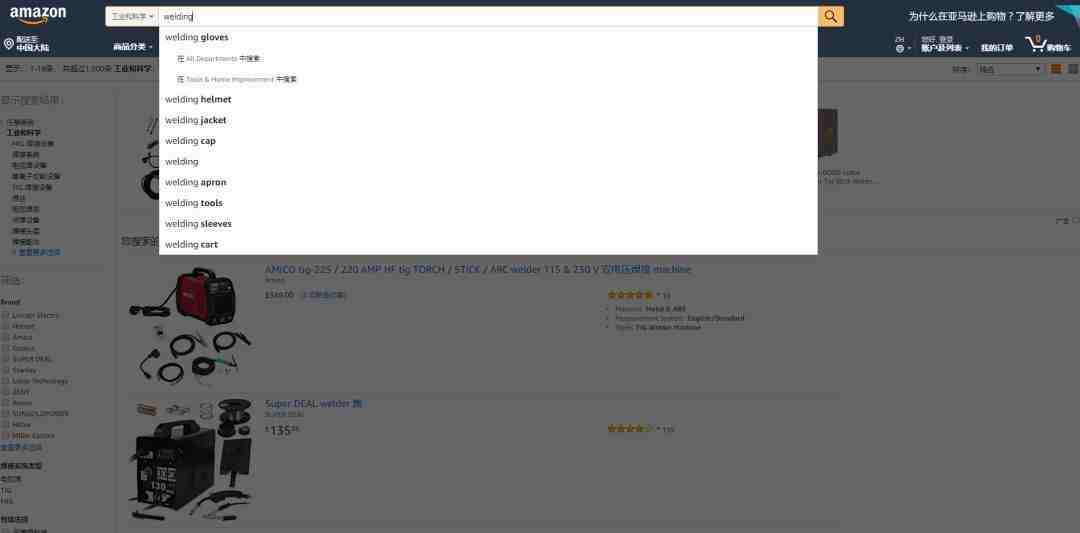Click the globe language icon
This screenshot has height=533, width=1080.
(900, 48)
